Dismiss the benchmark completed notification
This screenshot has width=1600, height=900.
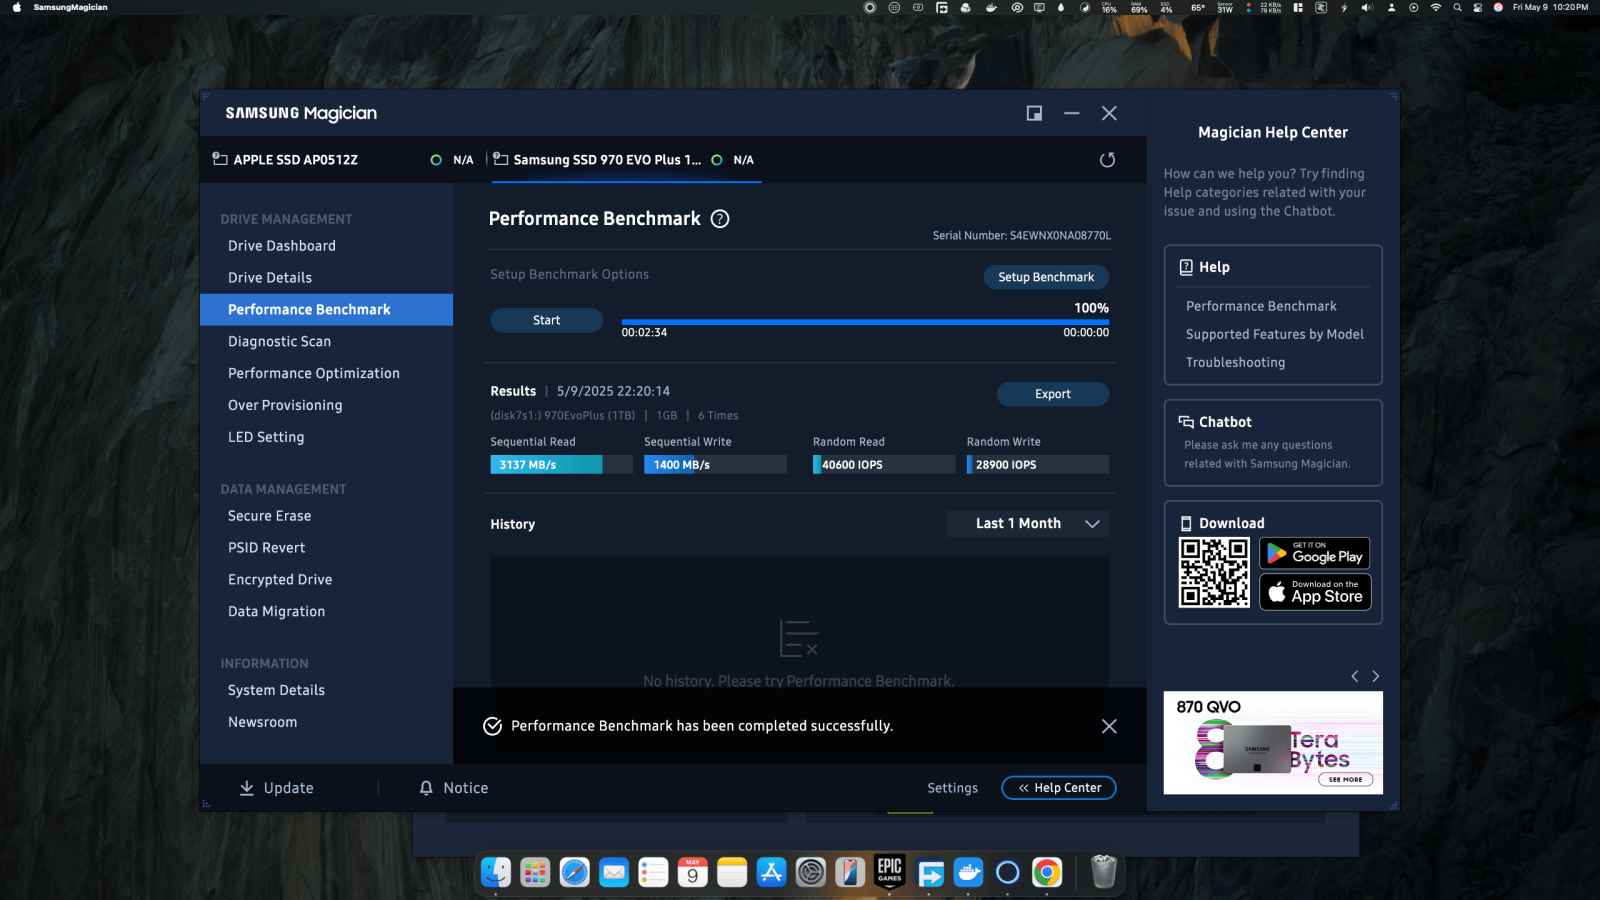coord(1109,726)
